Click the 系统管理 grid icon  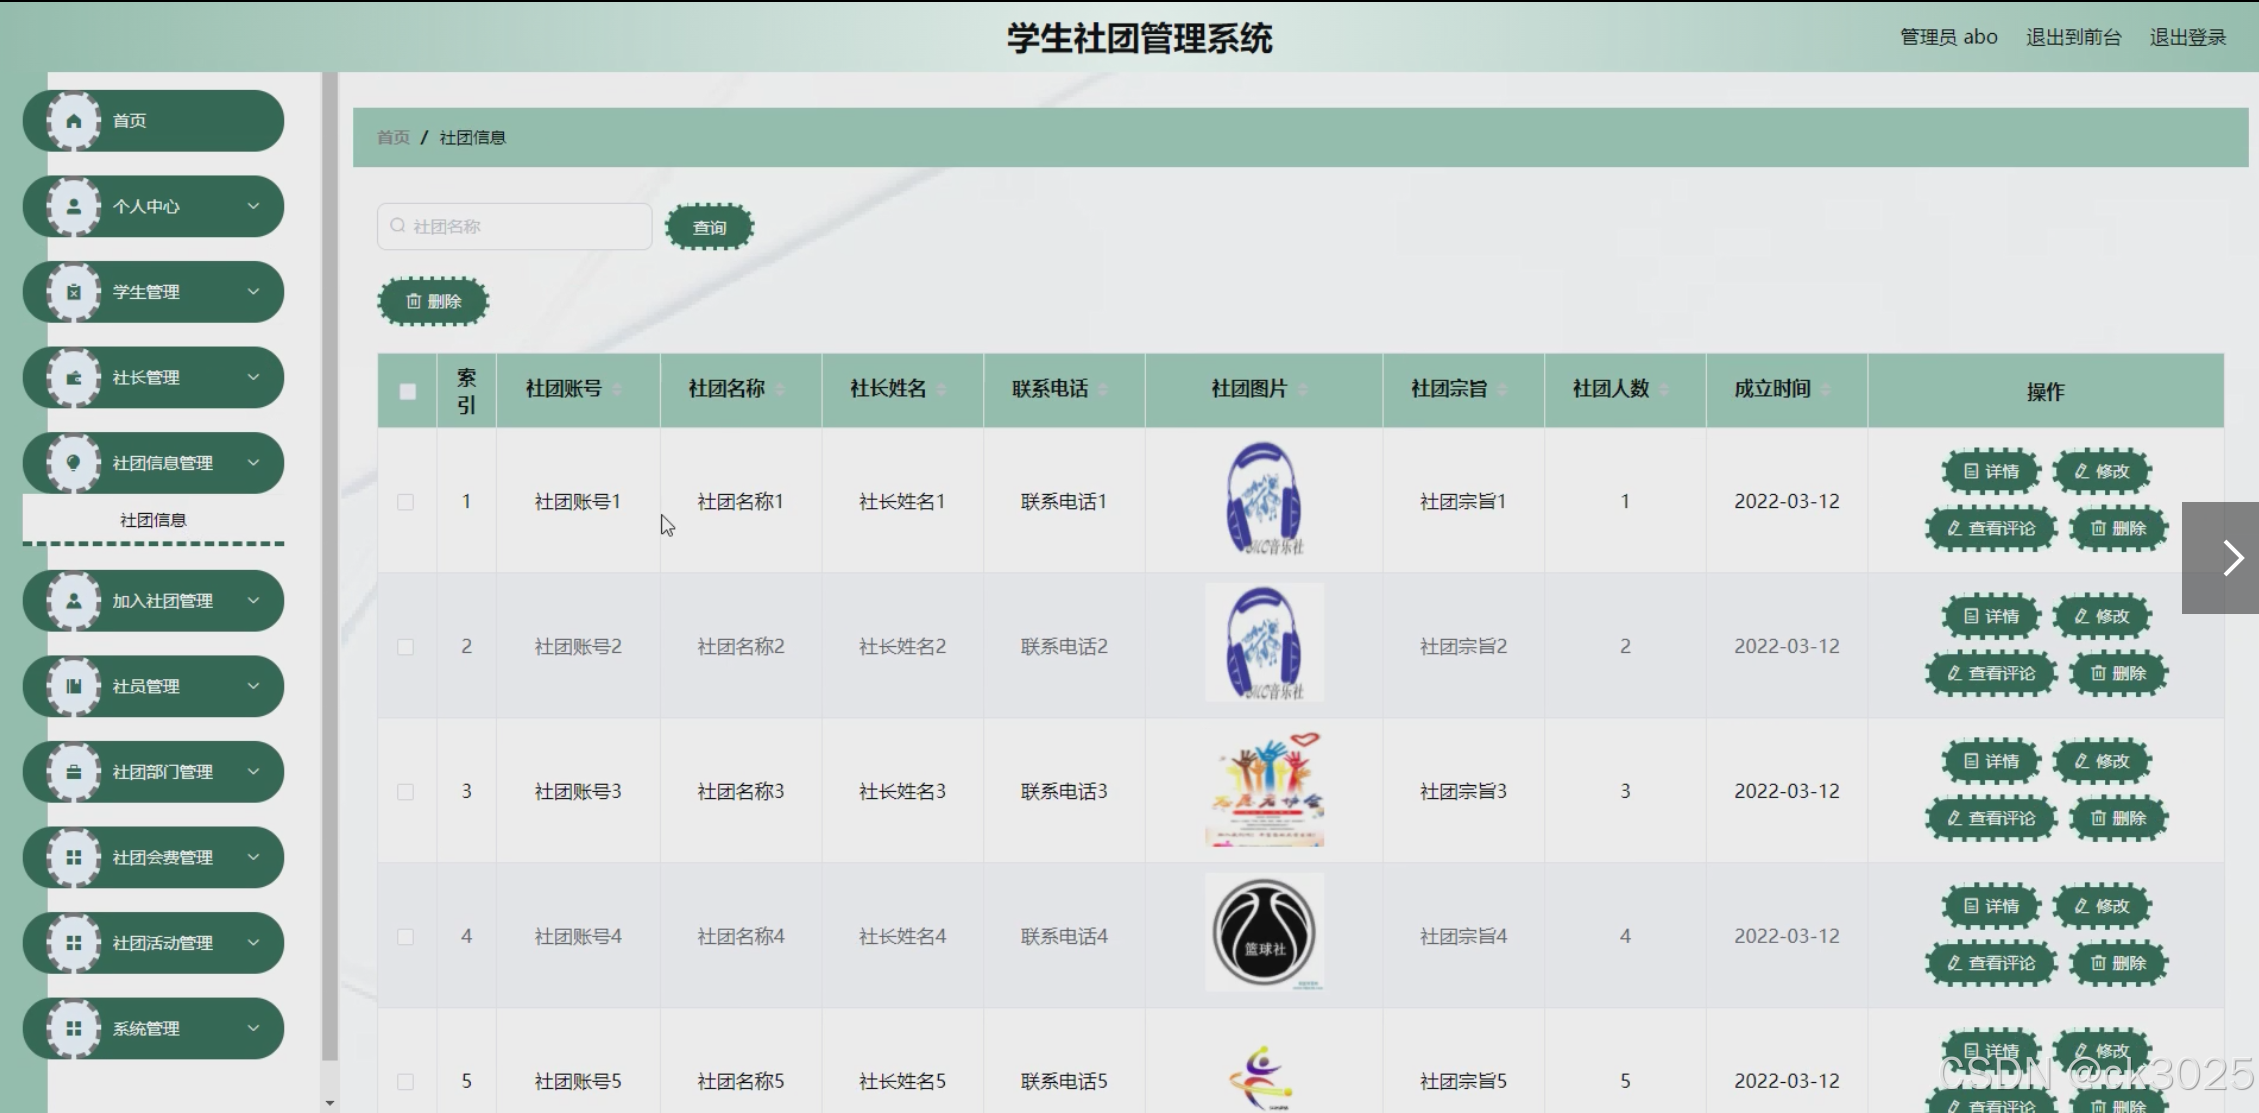tap(74, 1029)
